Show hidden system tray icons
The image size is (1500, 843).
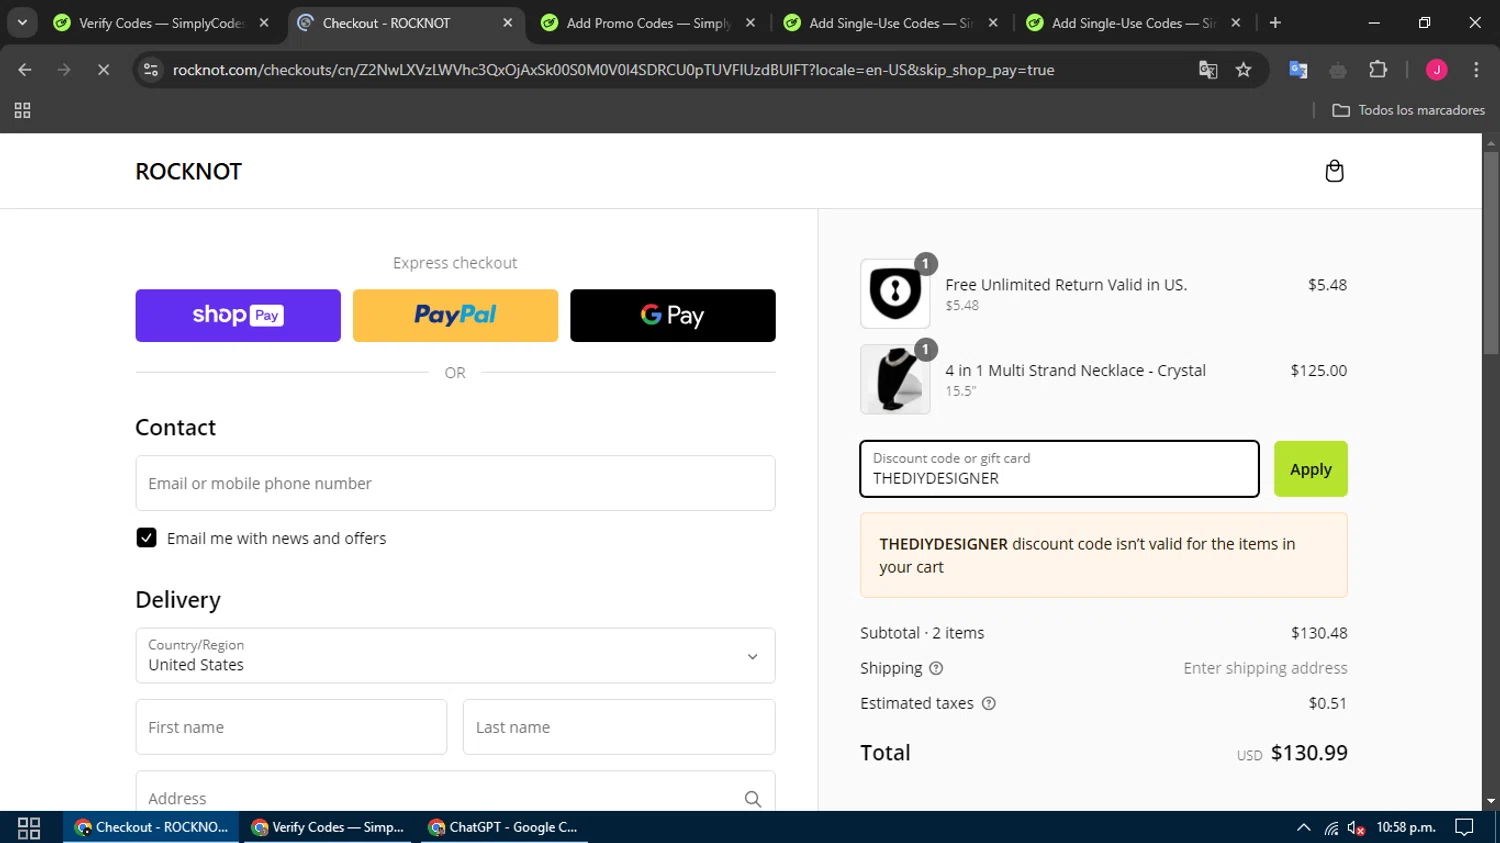[1303, 828]
